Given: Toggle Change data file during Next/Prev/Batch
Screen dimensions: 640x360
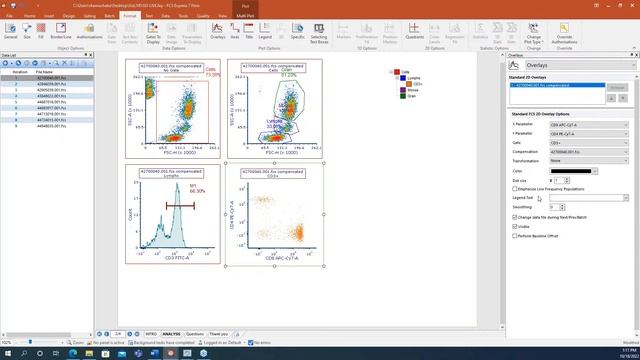Looking at the screenshot, I should pos(515,217).
